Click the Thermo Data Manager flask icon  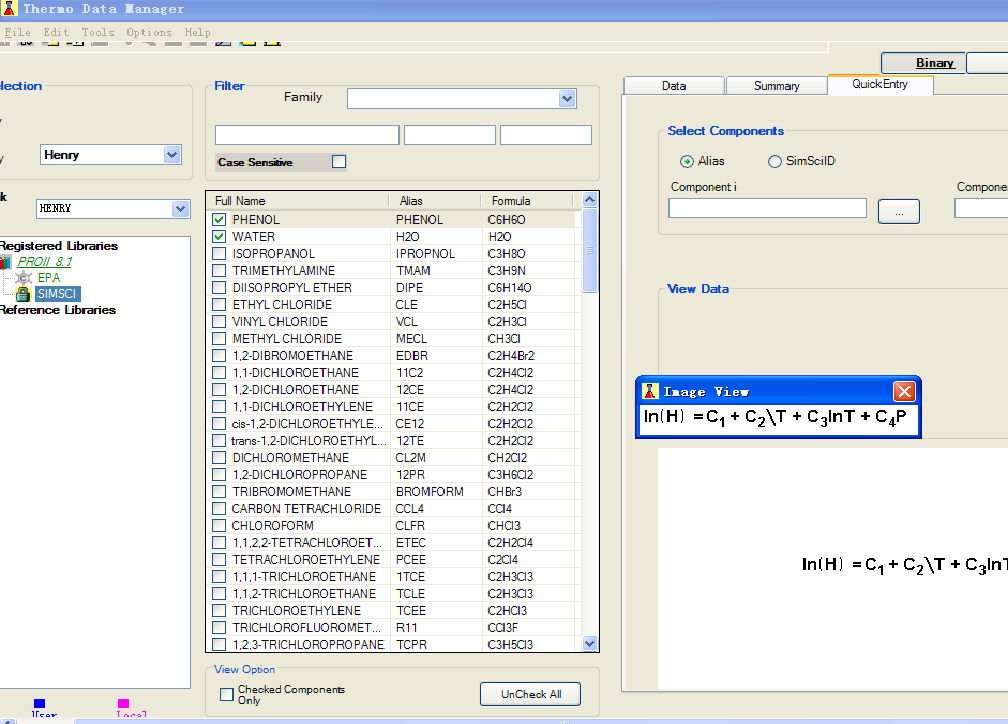point(8,9)
